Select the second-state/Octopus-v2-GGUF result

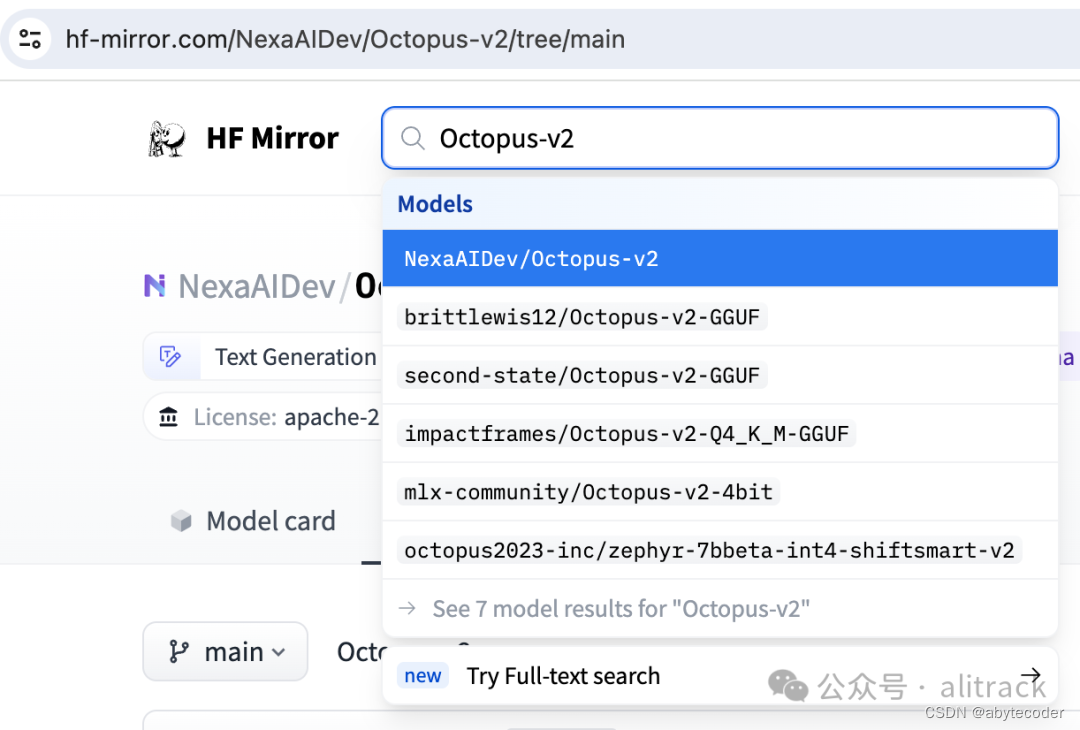[720, 375]
